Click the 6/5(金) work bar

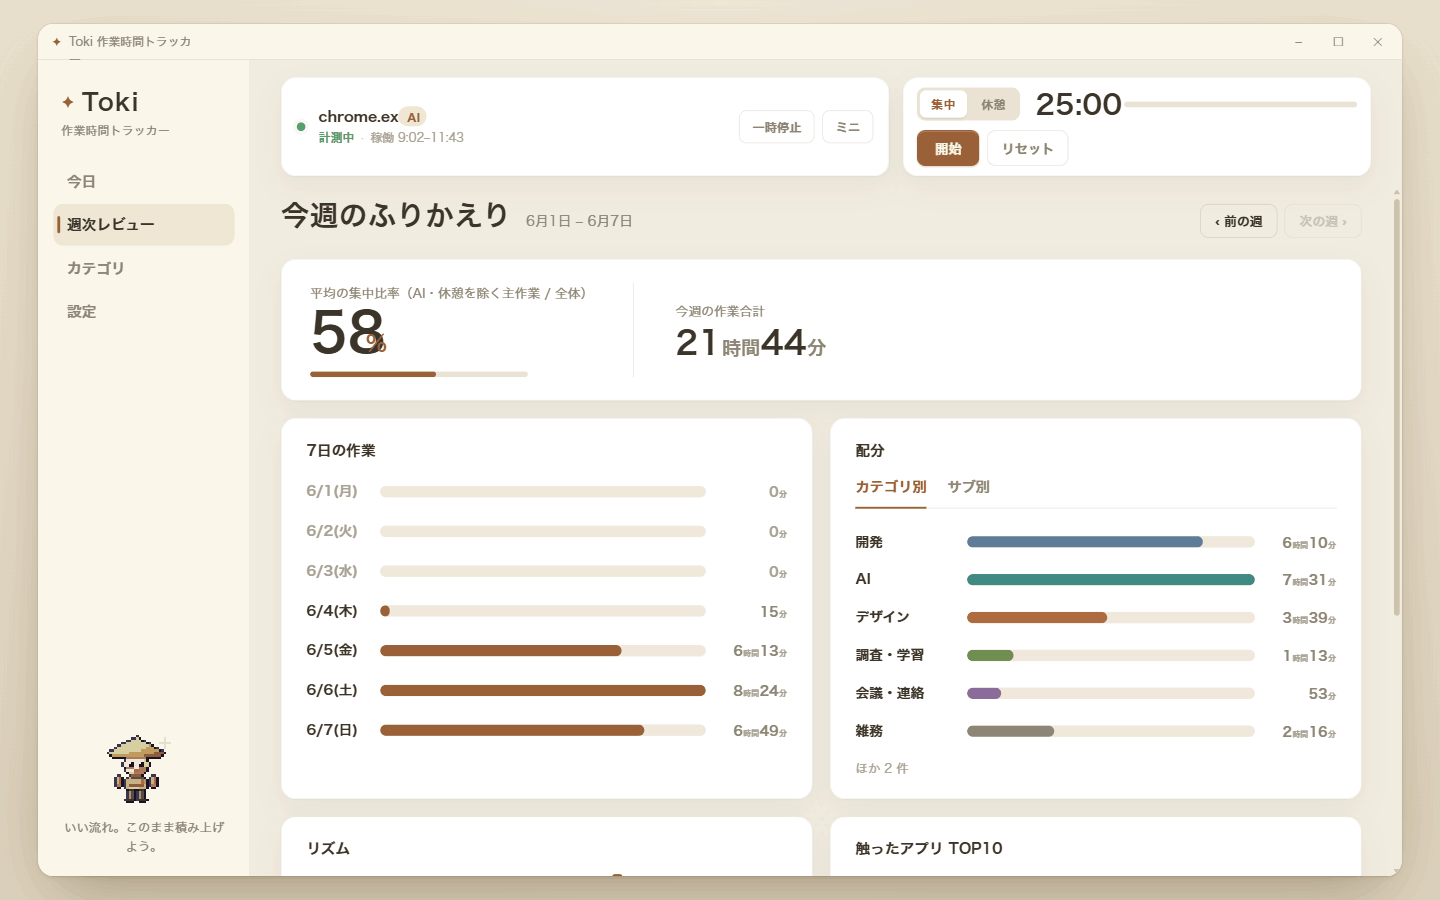(x=543, y=651)
